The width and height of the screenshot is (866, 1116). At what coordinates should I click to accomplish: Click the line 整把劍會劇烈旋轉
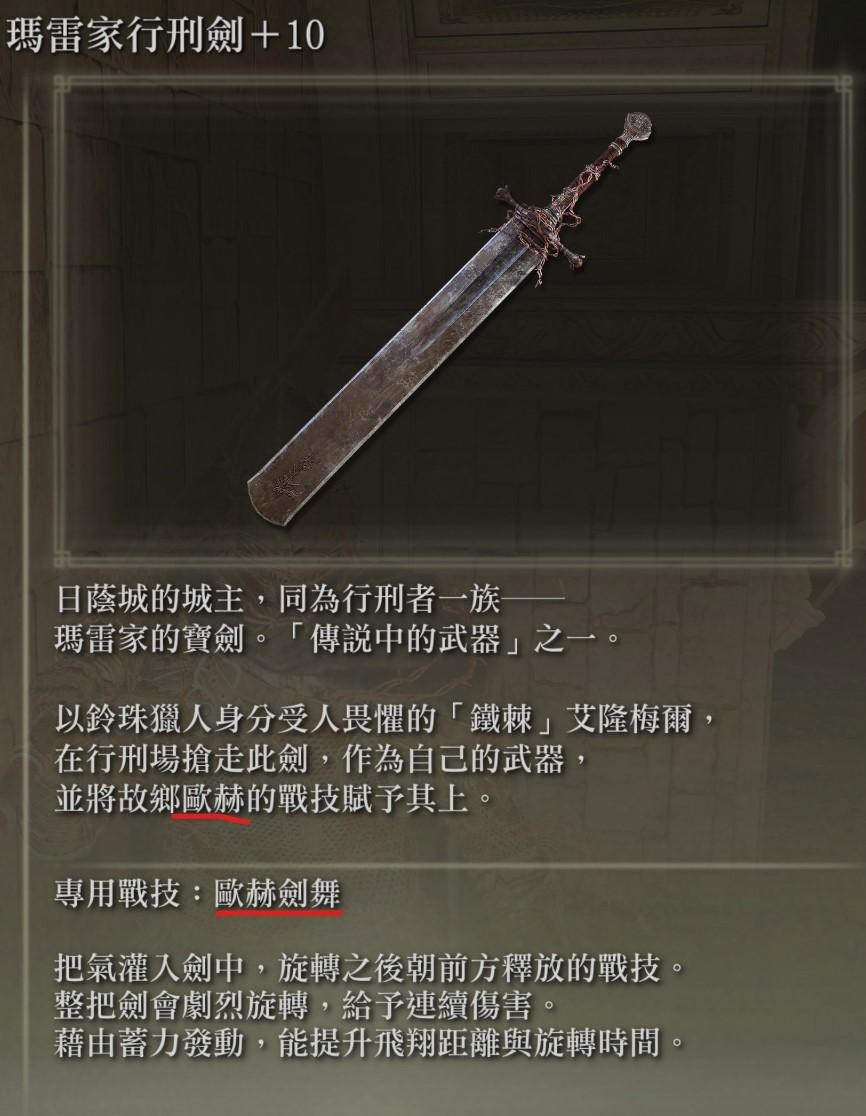(x=306, y=1006)
